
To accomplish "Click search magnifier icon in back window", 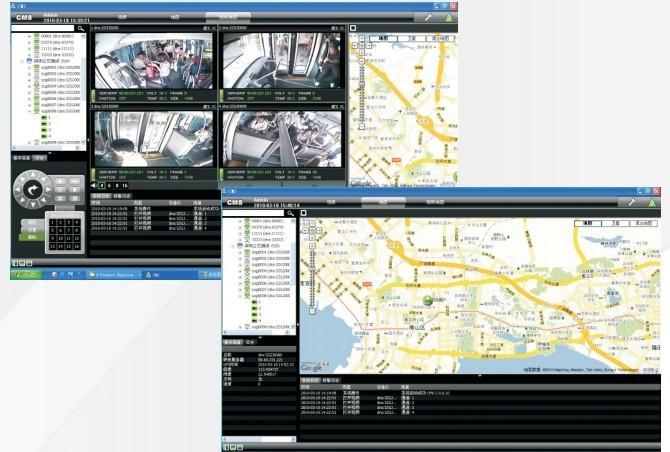I will tap(82, 29).
